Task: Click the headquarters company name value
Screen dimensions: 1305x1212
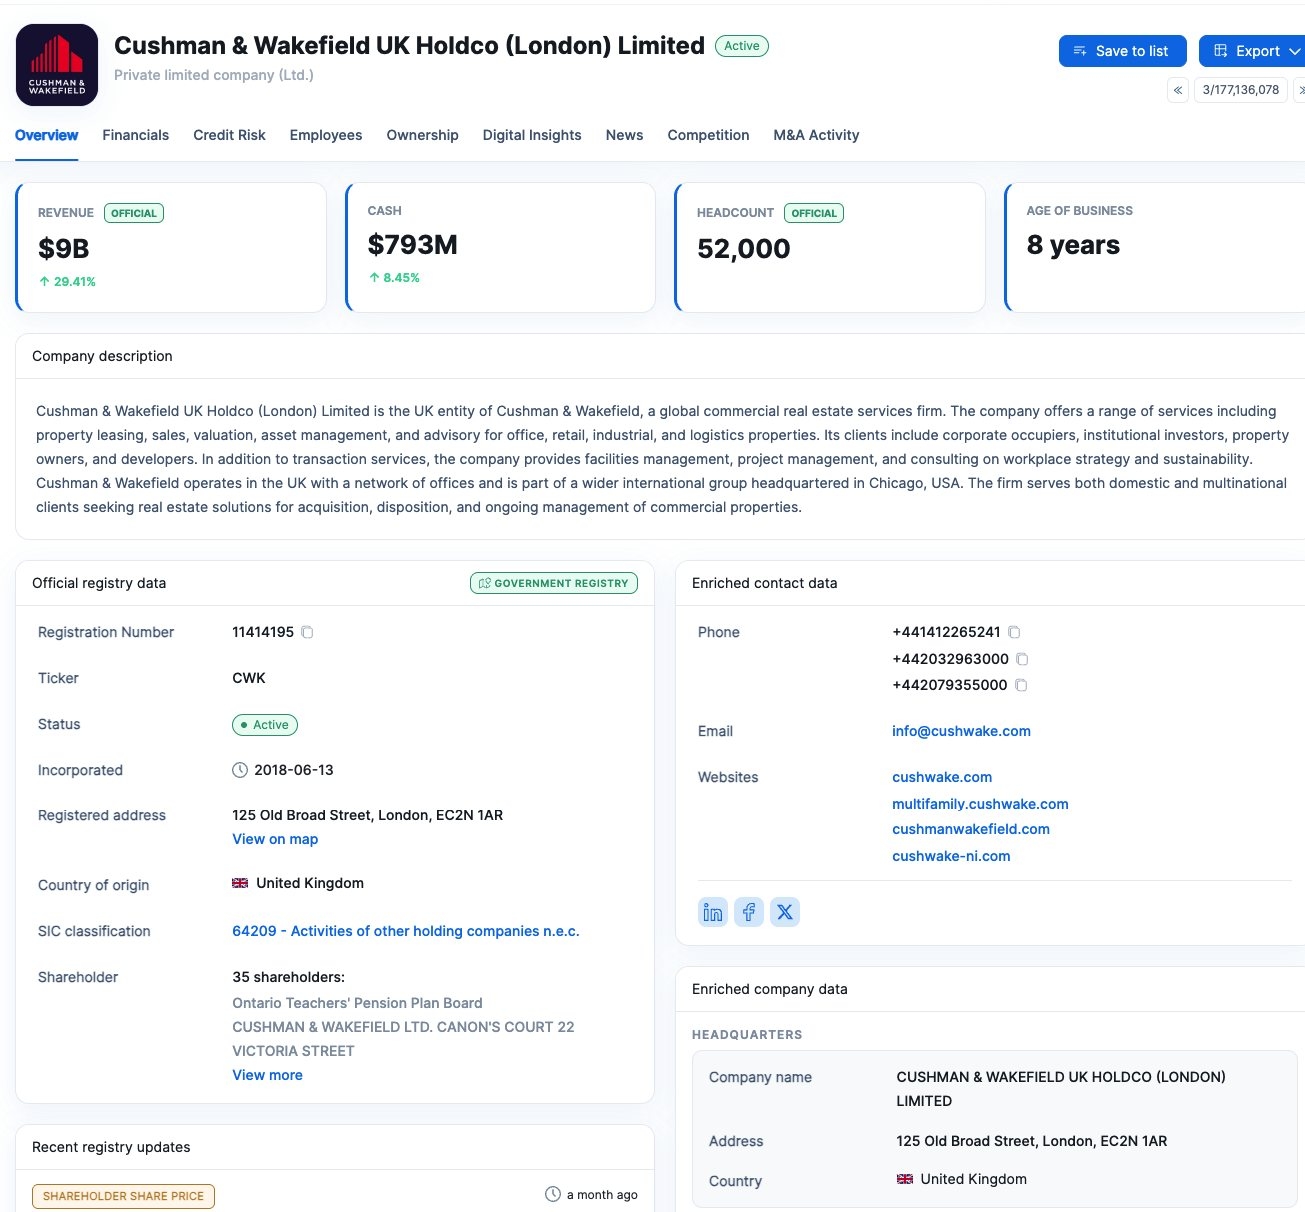Action: click(x=1061, y=1089)
